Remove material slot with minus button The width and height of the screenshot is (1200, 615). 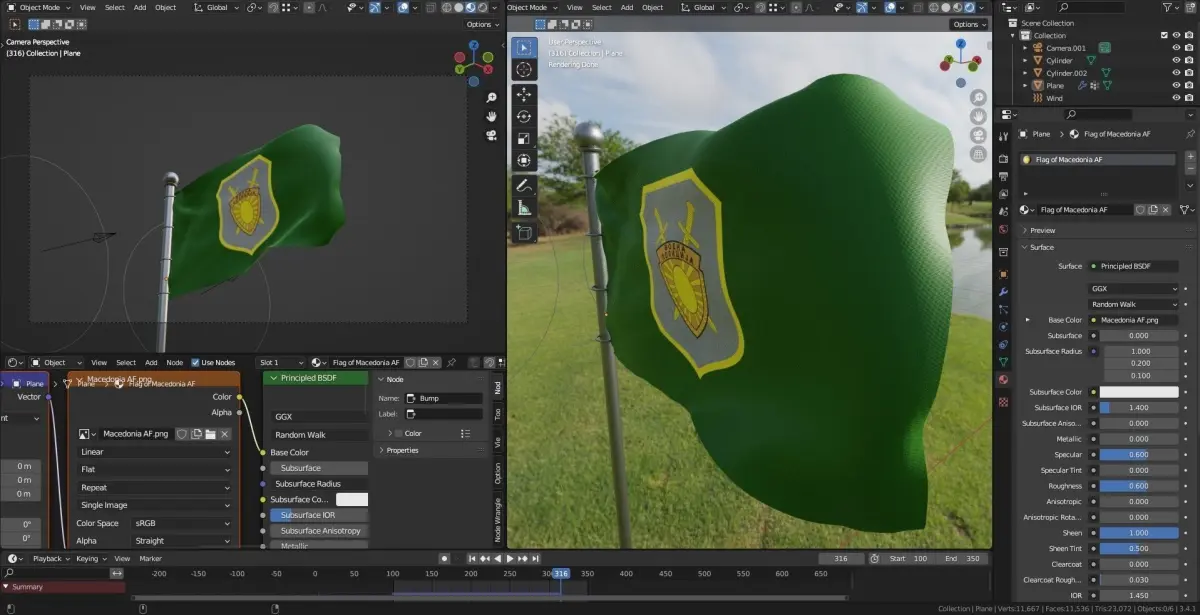[1190, 170]
